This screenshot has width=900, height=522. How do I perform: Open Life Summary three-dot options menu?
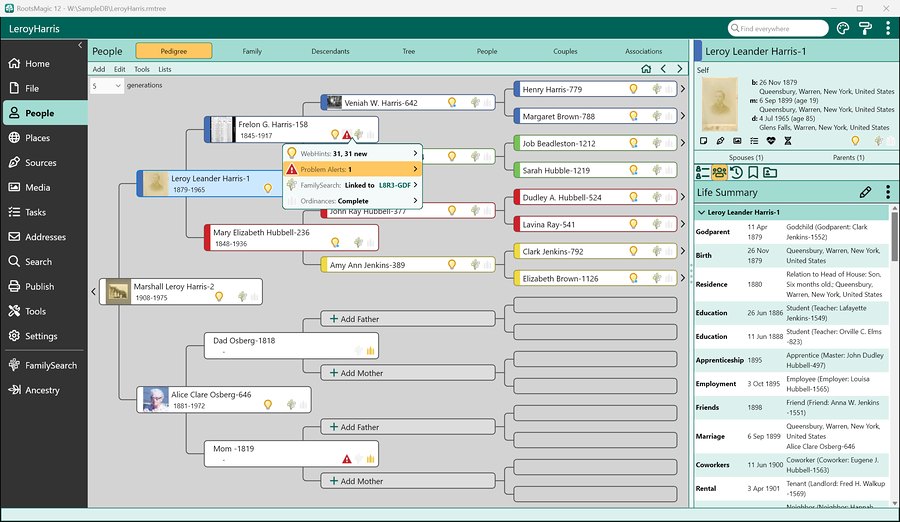(x=887, y=192)
